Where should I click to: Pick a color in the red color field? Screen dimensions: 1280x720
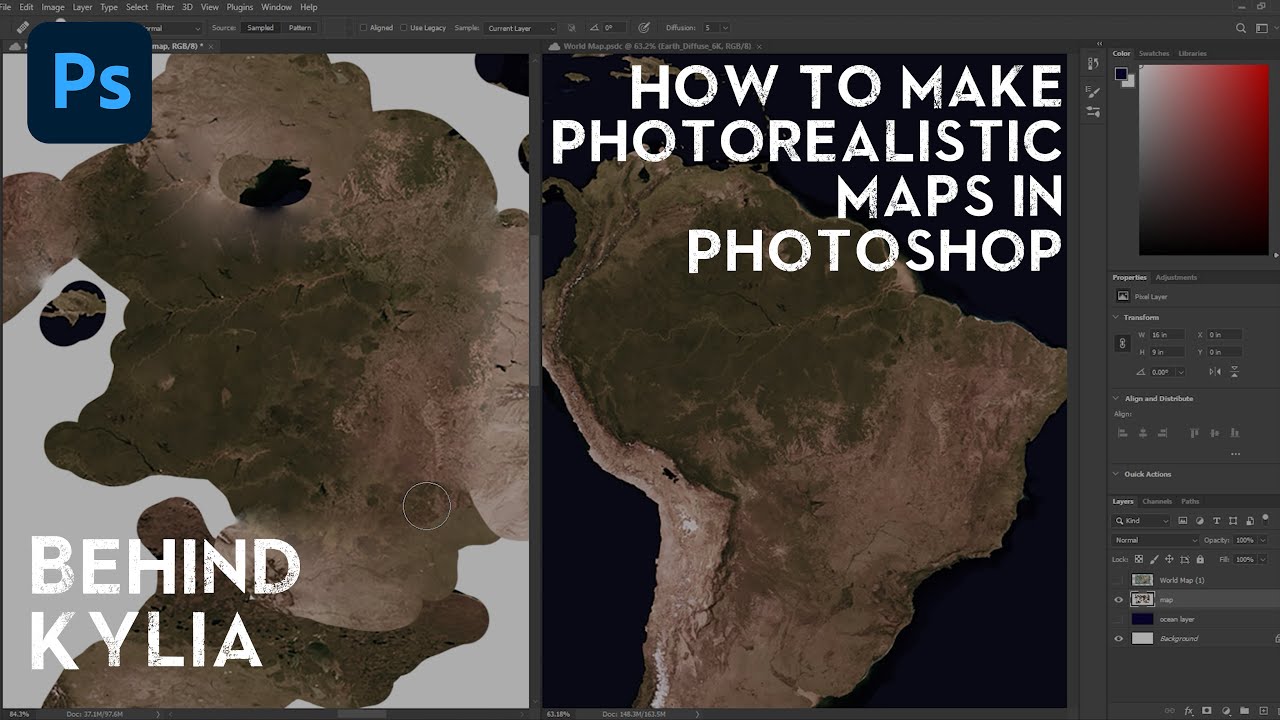coord(1203,160)
